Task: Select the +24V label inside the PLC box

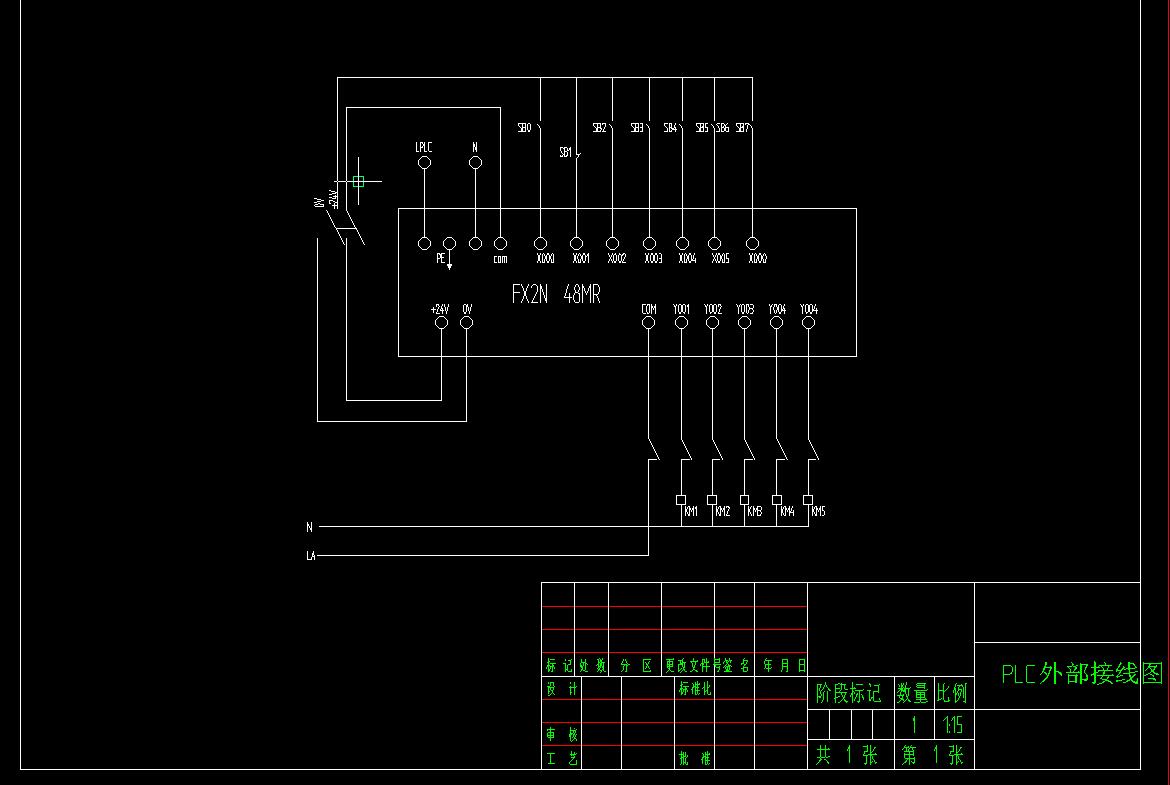Action: click(x=439, y=309)
